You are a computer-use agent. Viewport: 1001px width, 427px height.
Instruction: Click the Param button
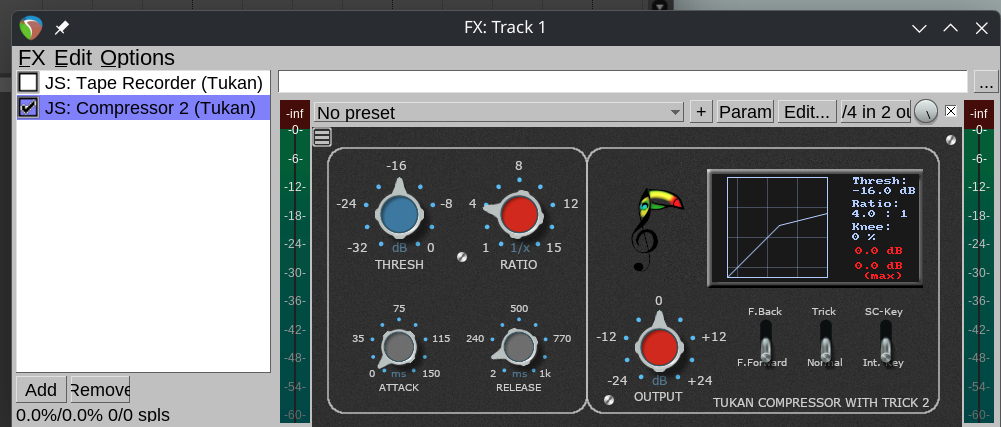click(x=745, y=112)
